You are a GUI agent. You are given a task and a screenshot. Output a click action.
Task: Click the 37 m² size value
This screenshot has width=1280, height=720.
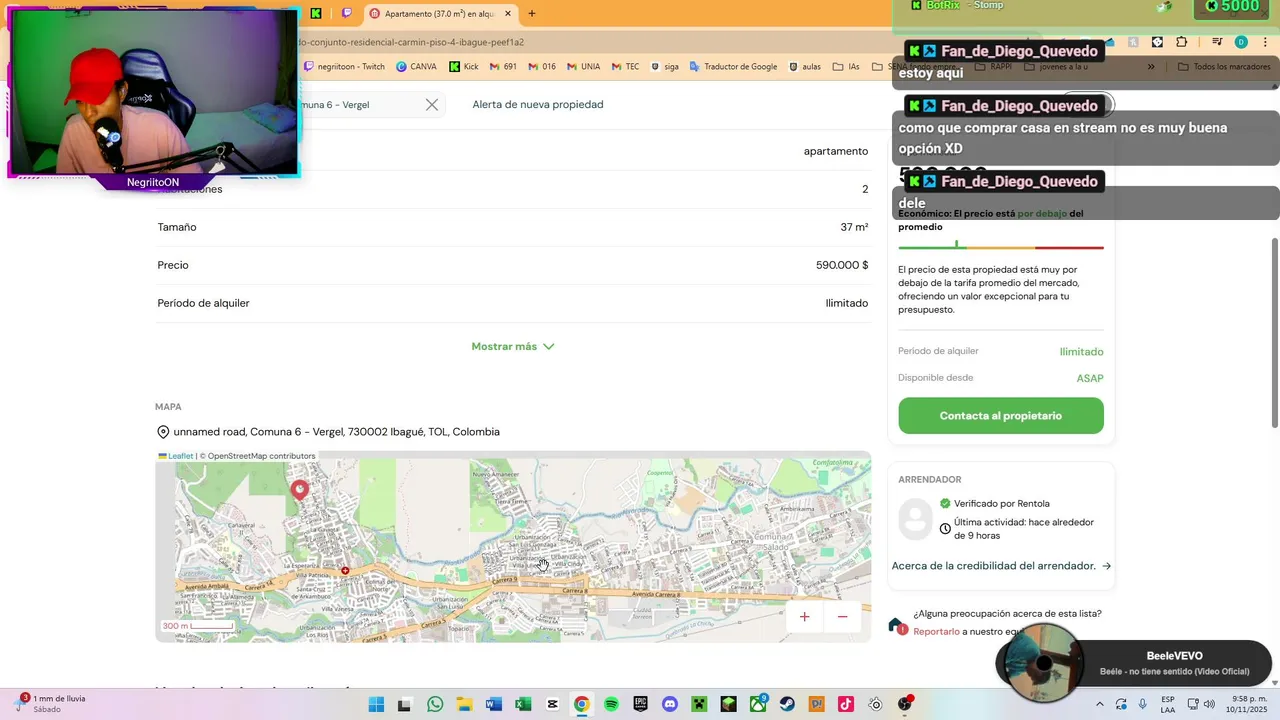coord(854,227)
